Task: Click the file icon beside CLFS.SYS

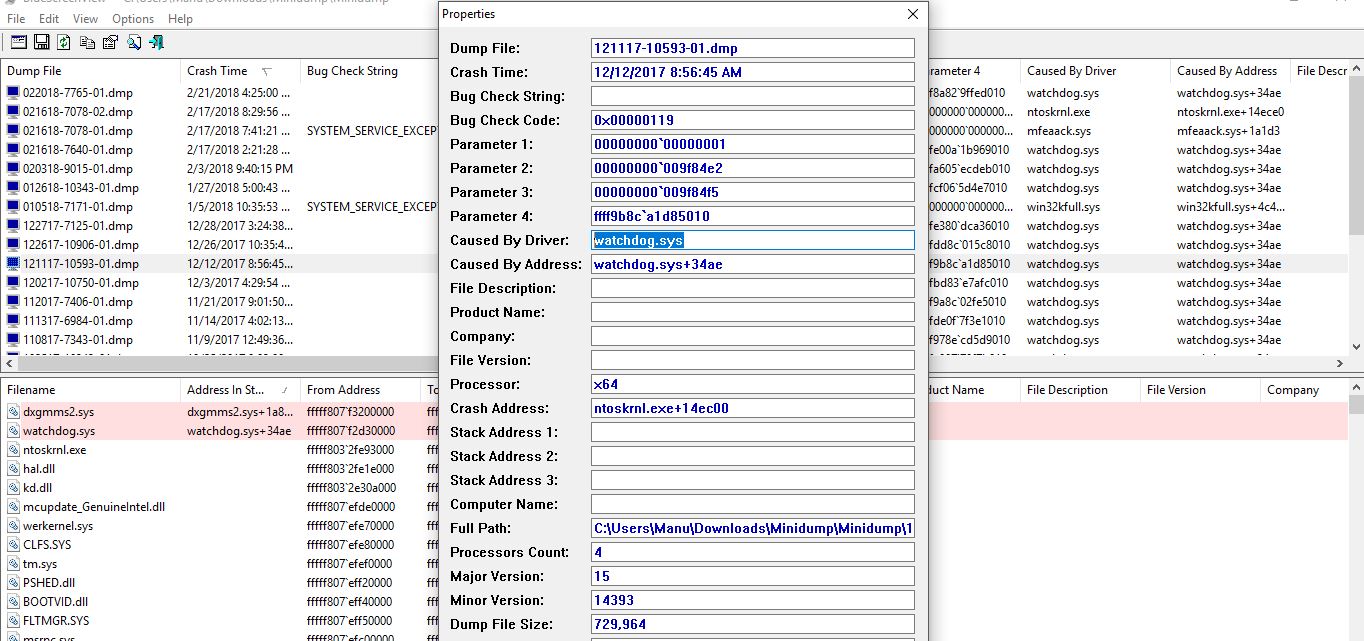Action: pyautogui.click(x=13, y=545)
